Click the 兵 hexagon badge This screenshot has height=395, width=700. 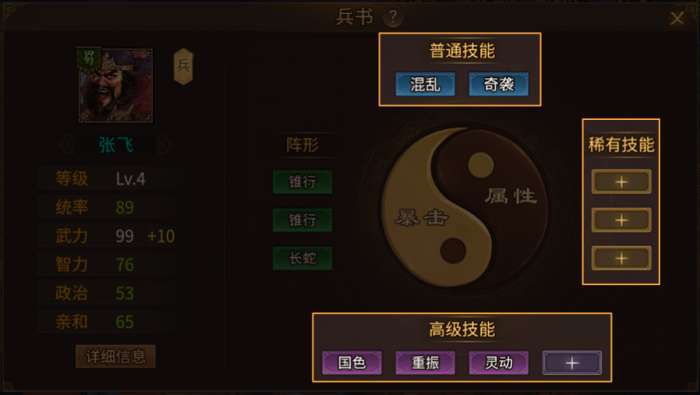click(x=183, y=67)
